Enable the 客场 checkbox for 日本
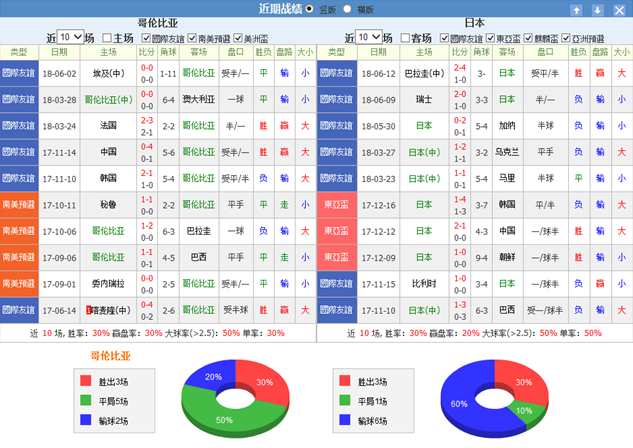The height and width of the screenshot is (448, 633). 405,38
